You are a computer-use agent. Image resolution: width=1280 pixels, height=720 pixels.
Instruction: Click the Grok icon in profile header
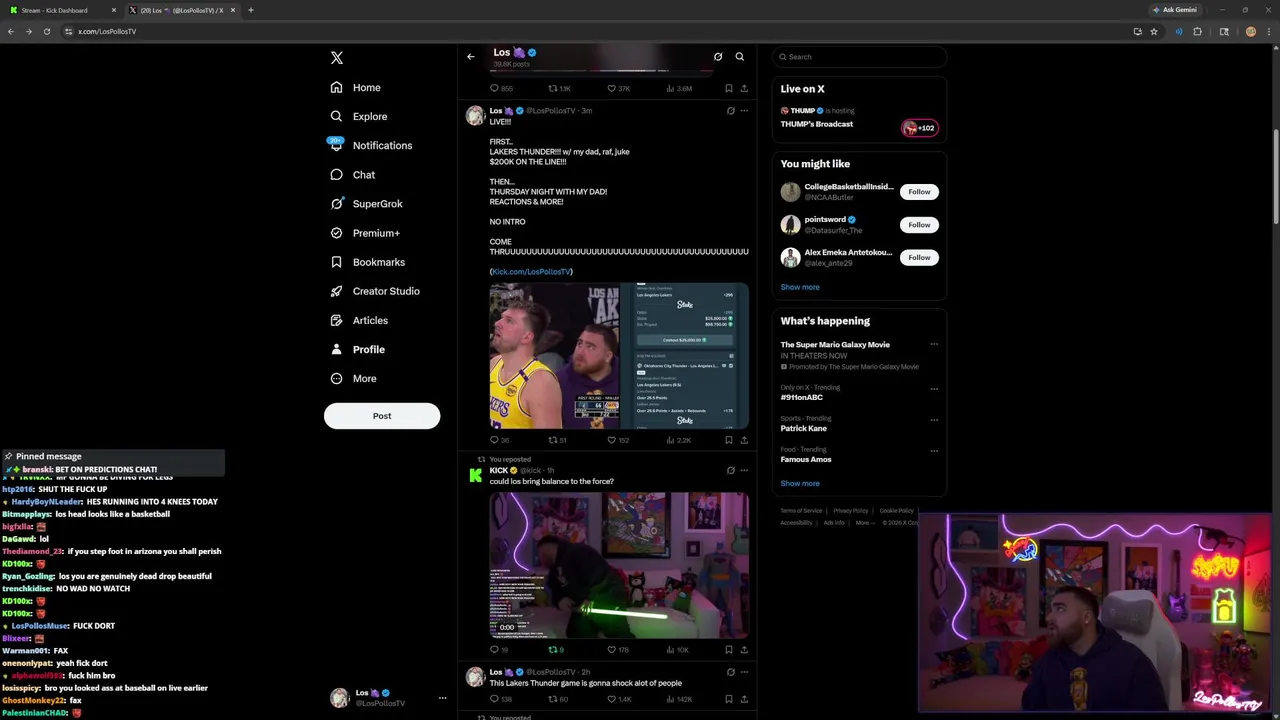pyautogui.click(x=718, y=57)
